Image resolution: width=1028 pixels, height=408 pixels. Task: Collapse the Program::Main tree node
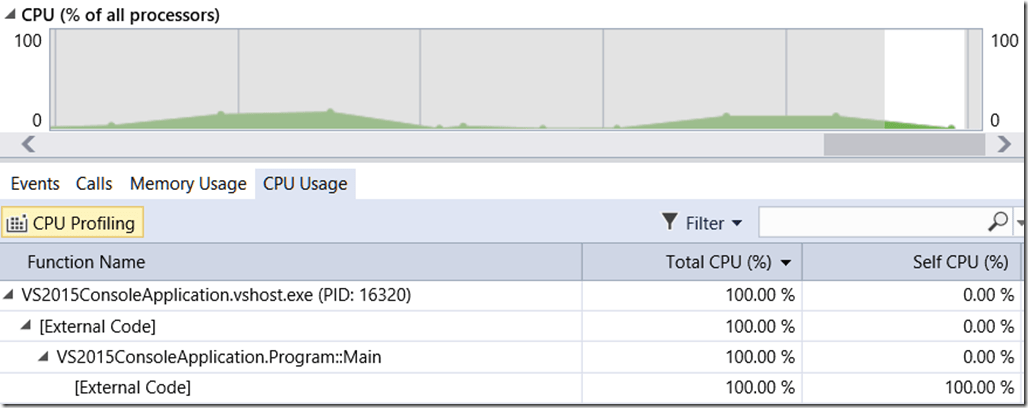(x=45, y=357)
